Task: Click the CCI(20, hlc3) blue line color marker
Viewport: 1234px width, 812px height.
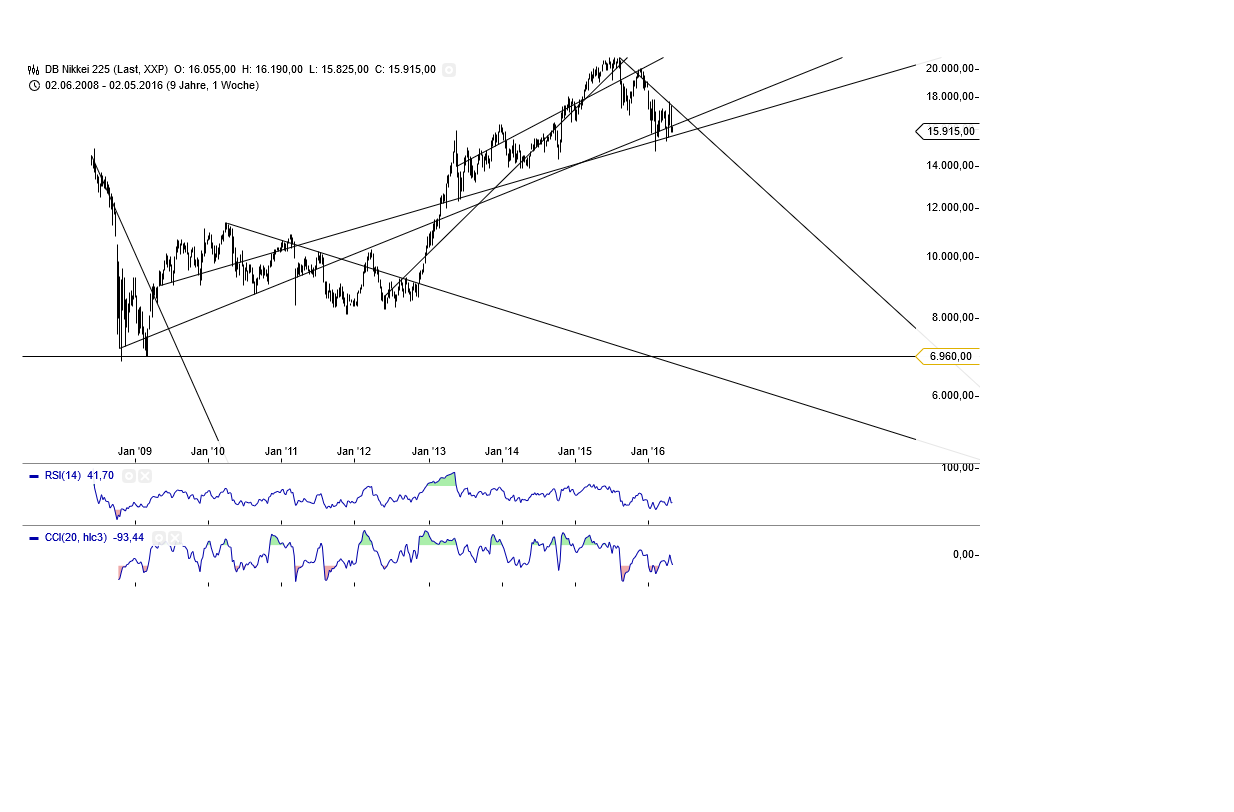Action: click(x=34, y=538)
